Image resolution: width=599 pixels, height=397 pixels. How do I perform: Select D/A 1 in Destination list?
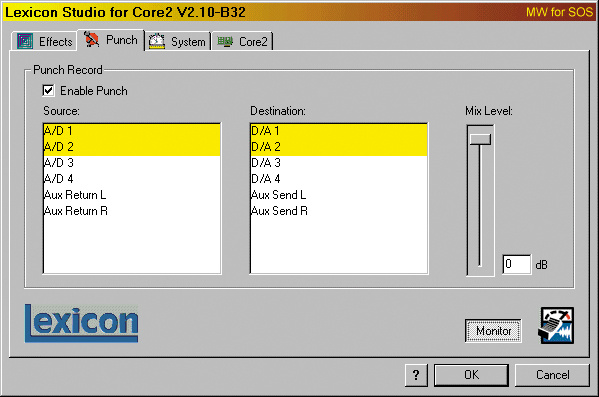(x=339, y=131)
